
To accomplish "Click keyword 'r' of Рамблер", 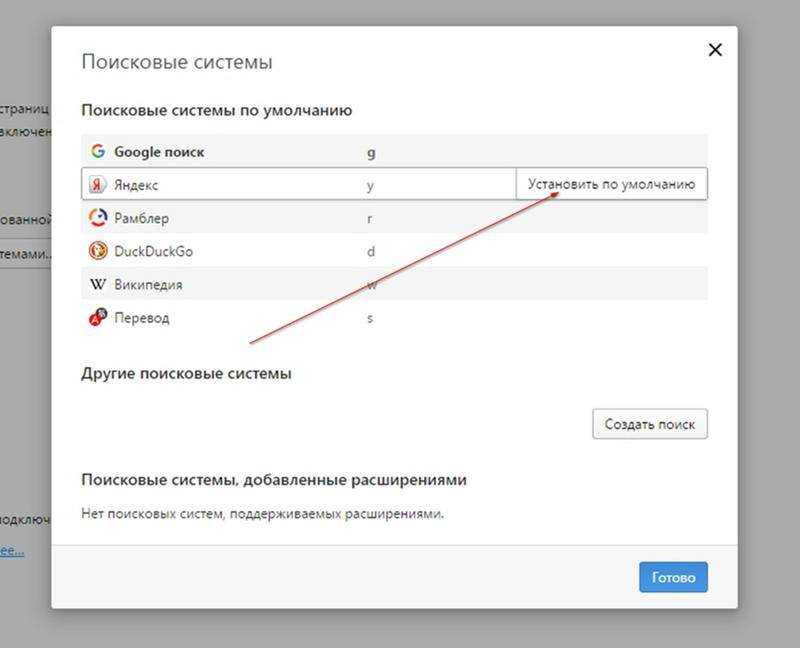I will pos(369,218).
